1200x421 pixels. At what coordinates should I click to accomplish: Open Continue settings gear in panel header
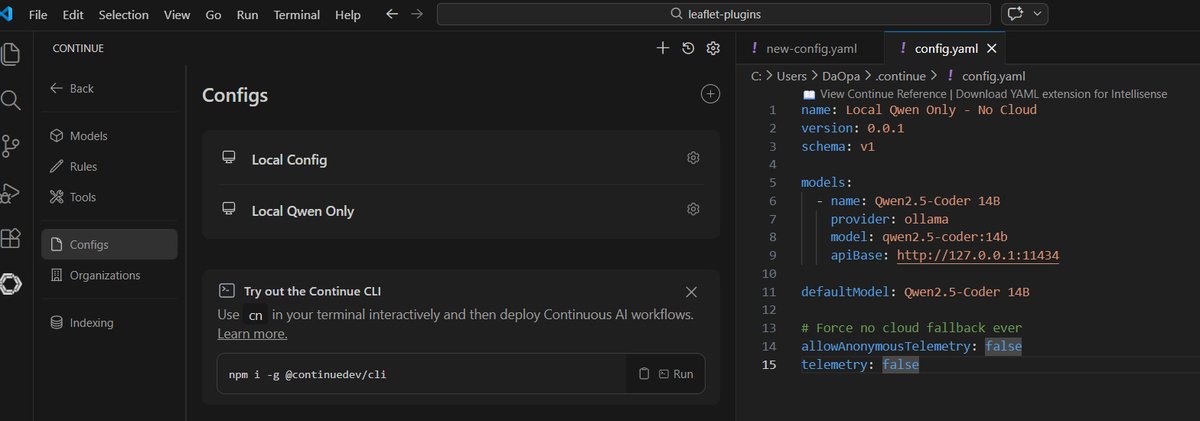713,48
